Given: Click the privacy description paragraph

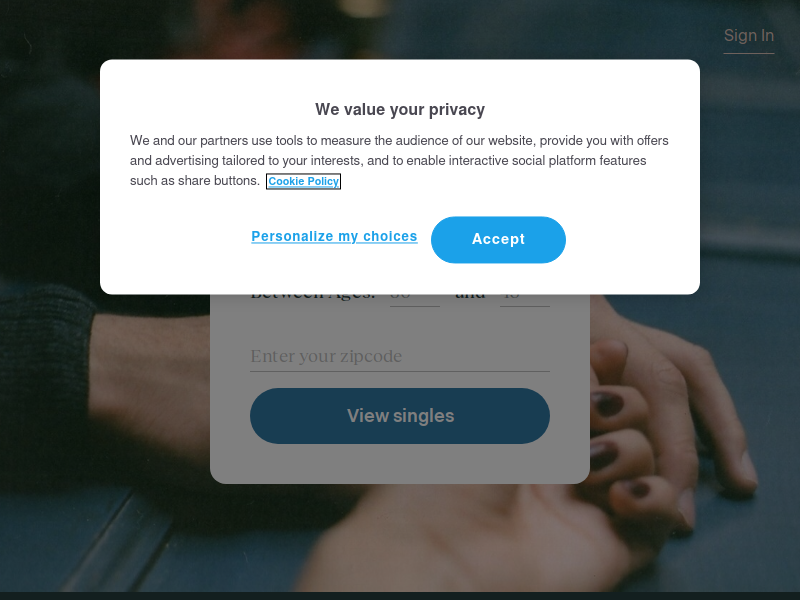Looking at the screenshot, I should point(399,160).
